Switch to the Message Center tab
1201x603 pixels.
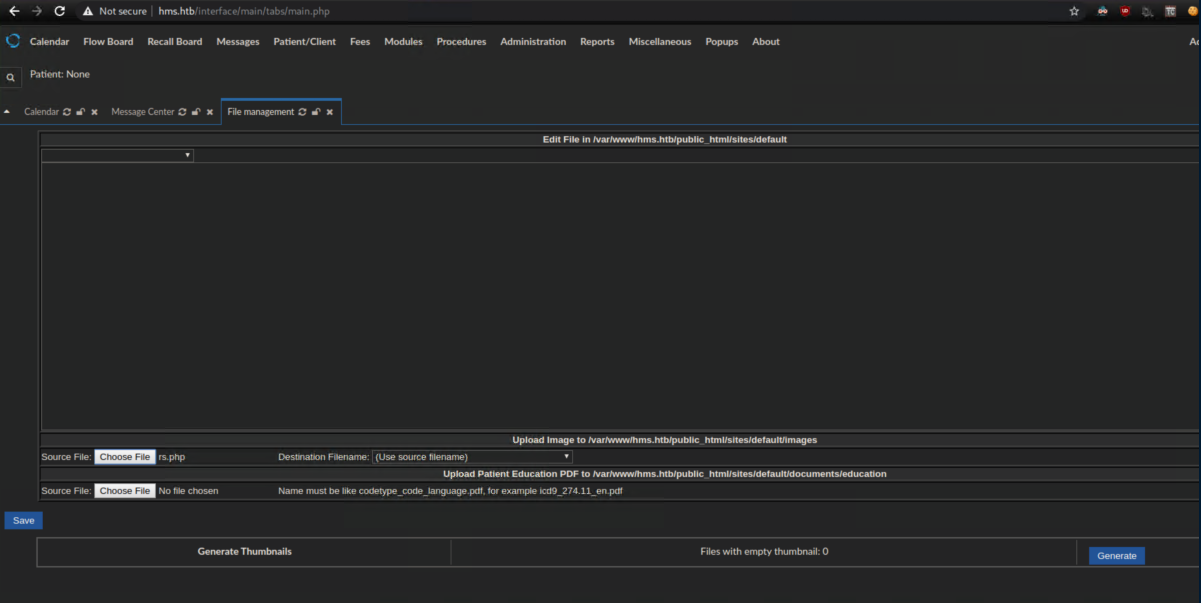pos(142,112)
